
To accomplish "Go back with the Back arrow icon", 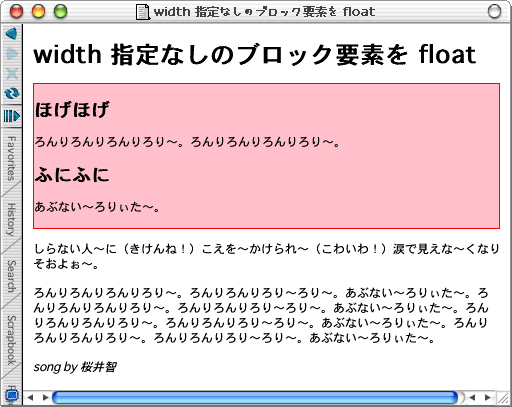I will point(11,34).
